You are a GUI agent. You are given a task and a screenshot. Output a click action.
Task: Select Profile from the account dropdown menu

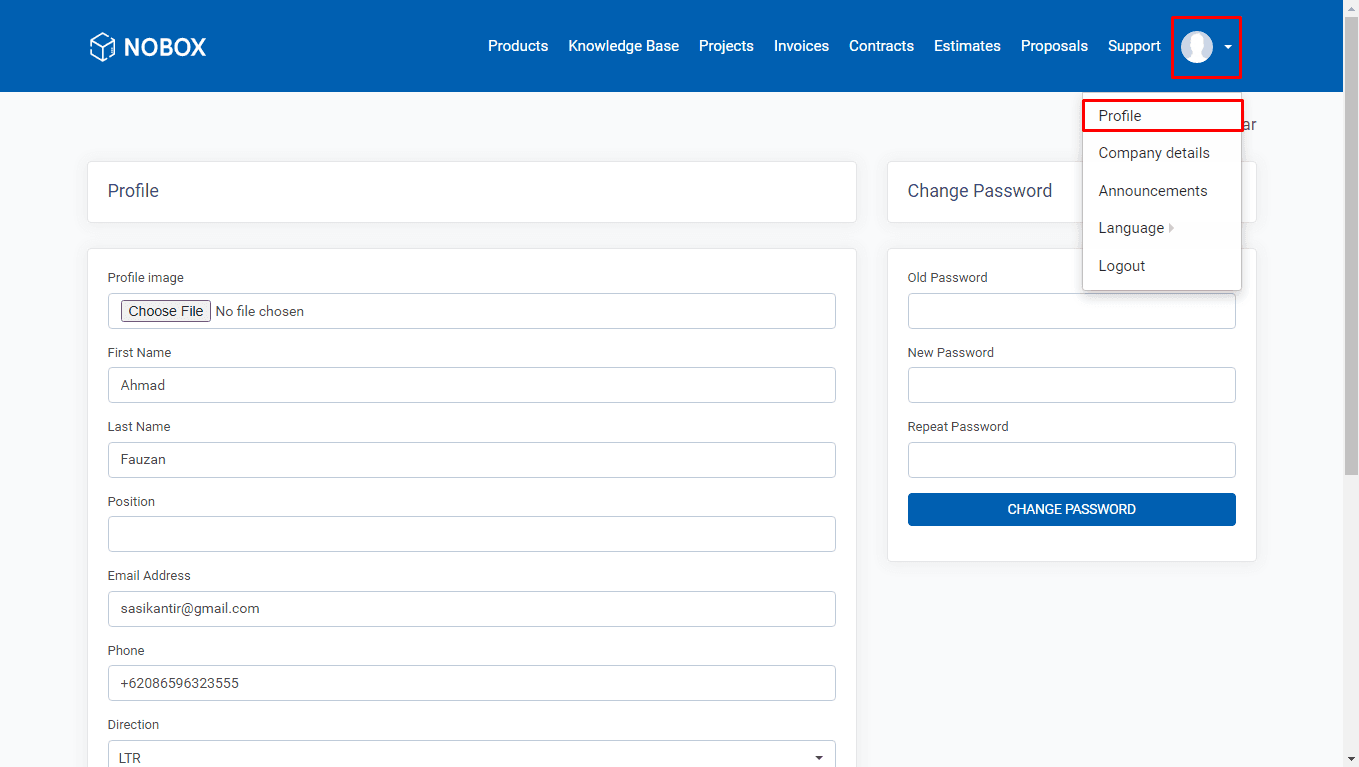1119,115
